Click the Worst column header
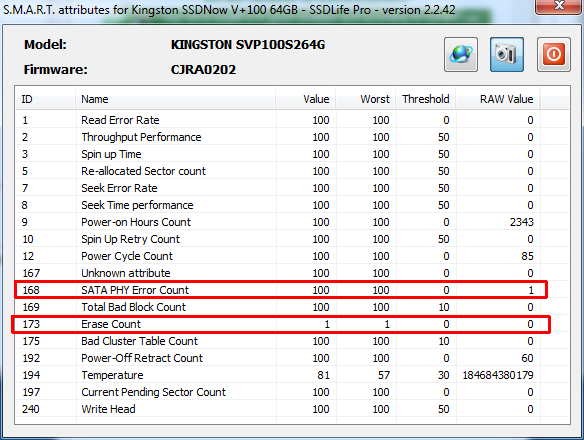 (x=365, y=99)
